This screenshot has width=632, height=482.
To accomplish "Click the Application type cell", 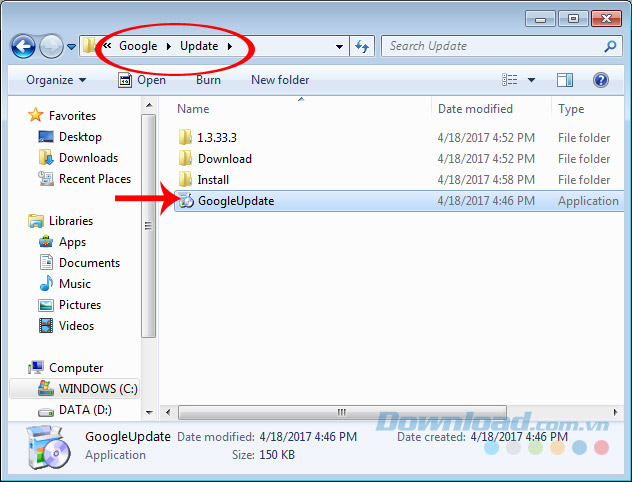I will [x=588, y=201].
